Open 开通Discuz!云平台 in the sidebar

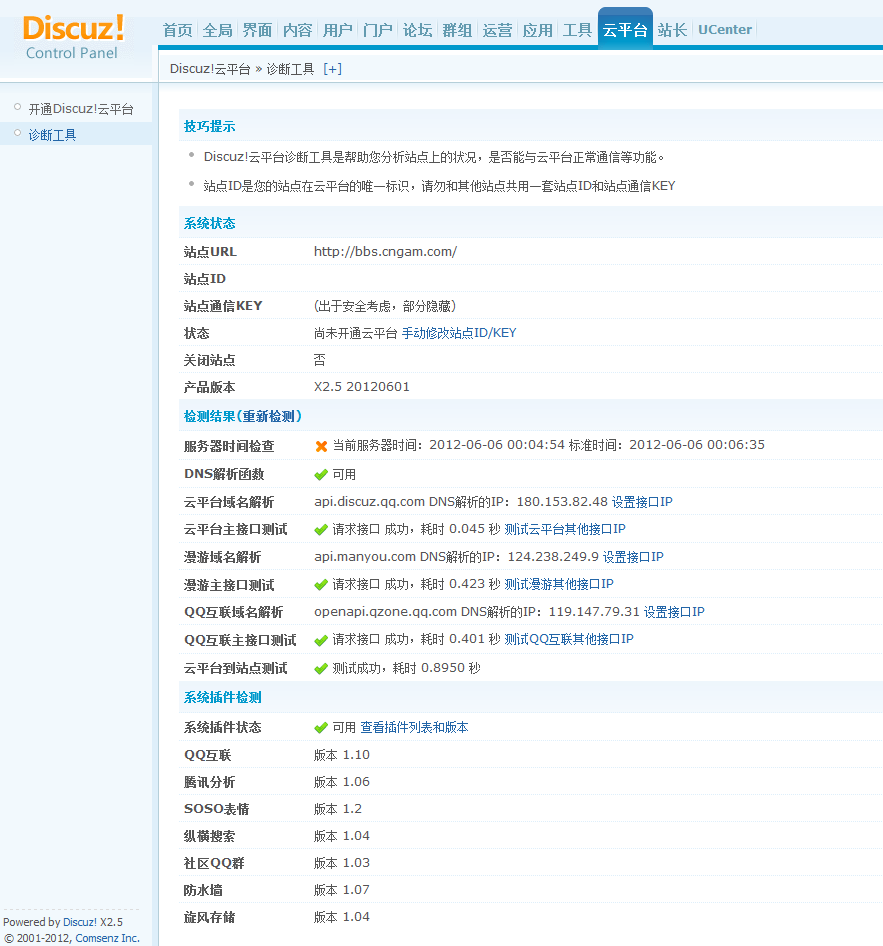[81, 109]
